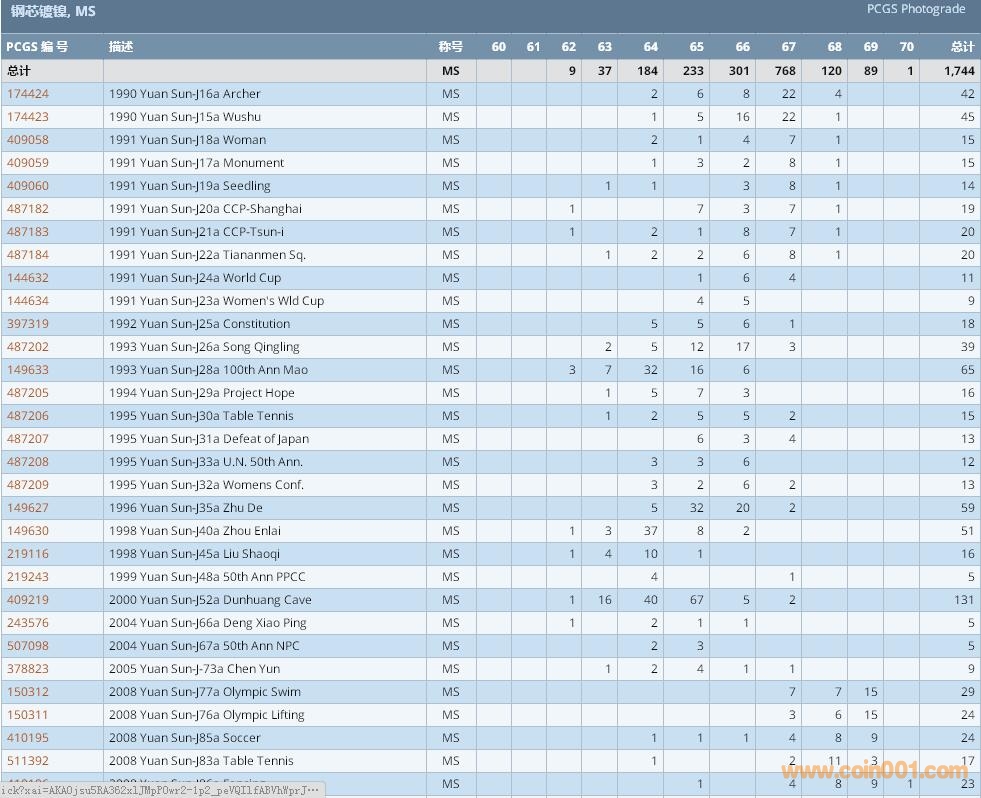
Task: Open coin entry 409058
Action: pos(28,140)
